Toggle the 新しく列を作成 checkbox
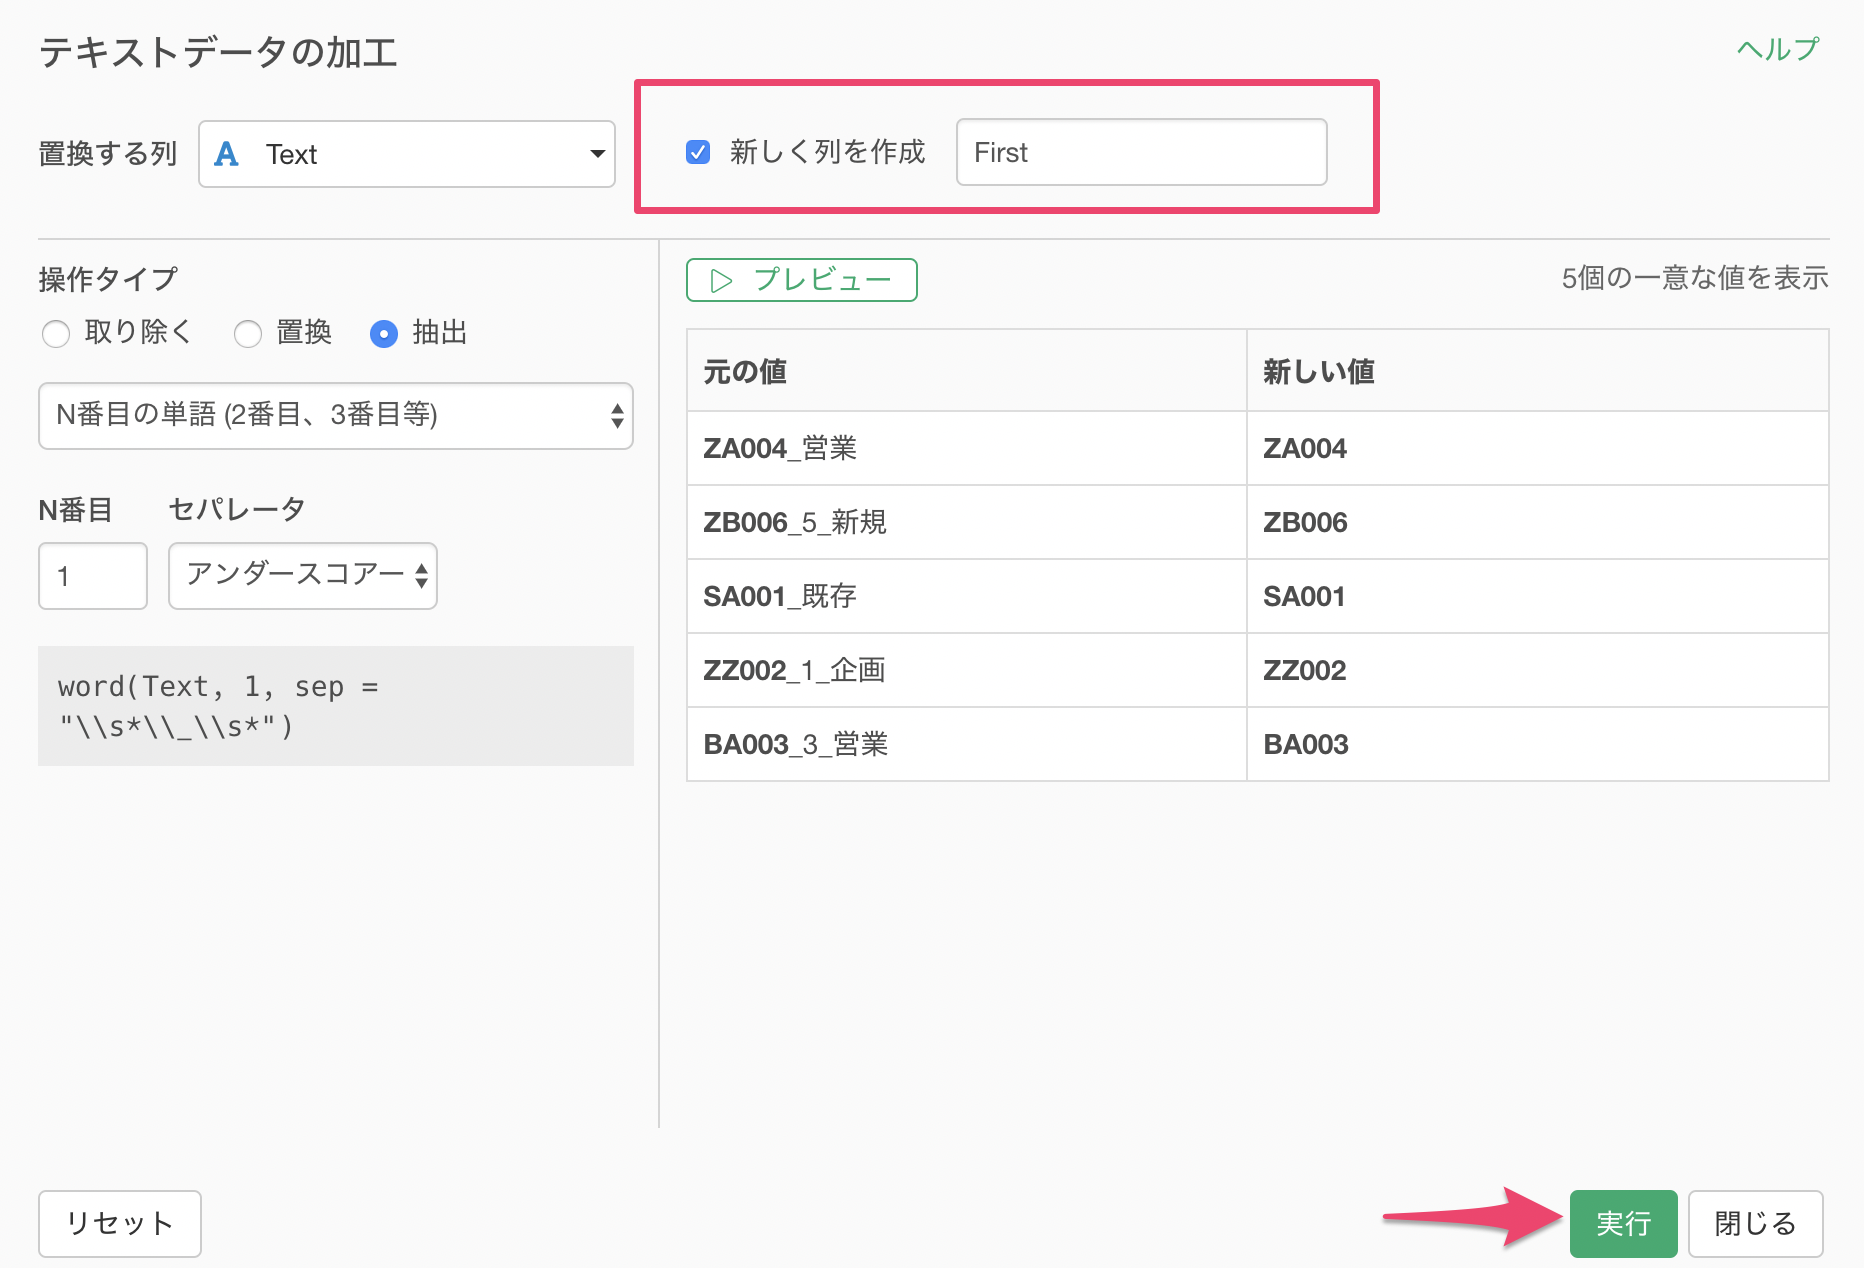This screenshot has height=1268, width=1864. tap(698, 152)
